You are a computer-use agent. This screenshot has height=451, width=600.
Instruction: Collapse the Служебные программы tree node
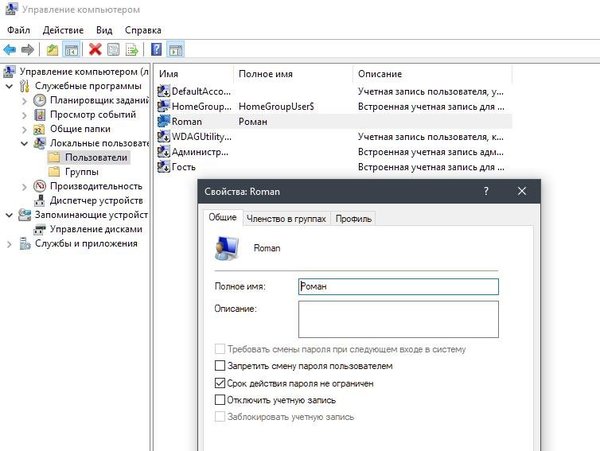tap(9, 86)
